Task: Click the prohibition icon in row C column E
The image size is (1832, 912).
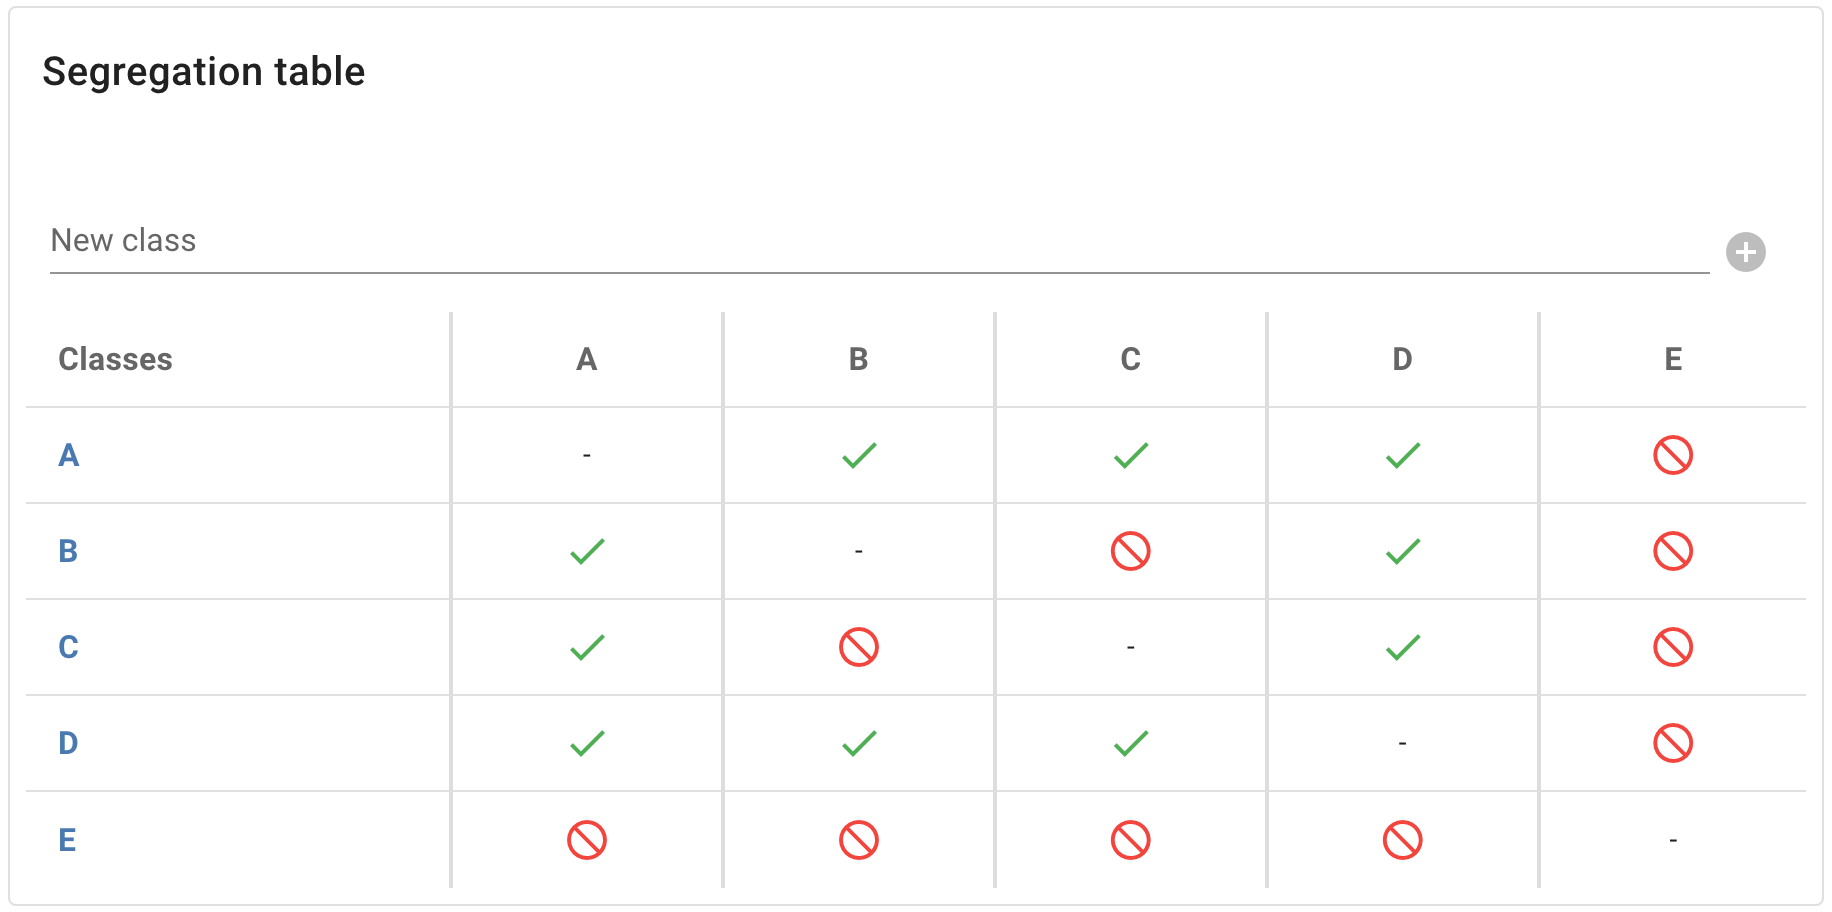Action: coord(1673,647)
